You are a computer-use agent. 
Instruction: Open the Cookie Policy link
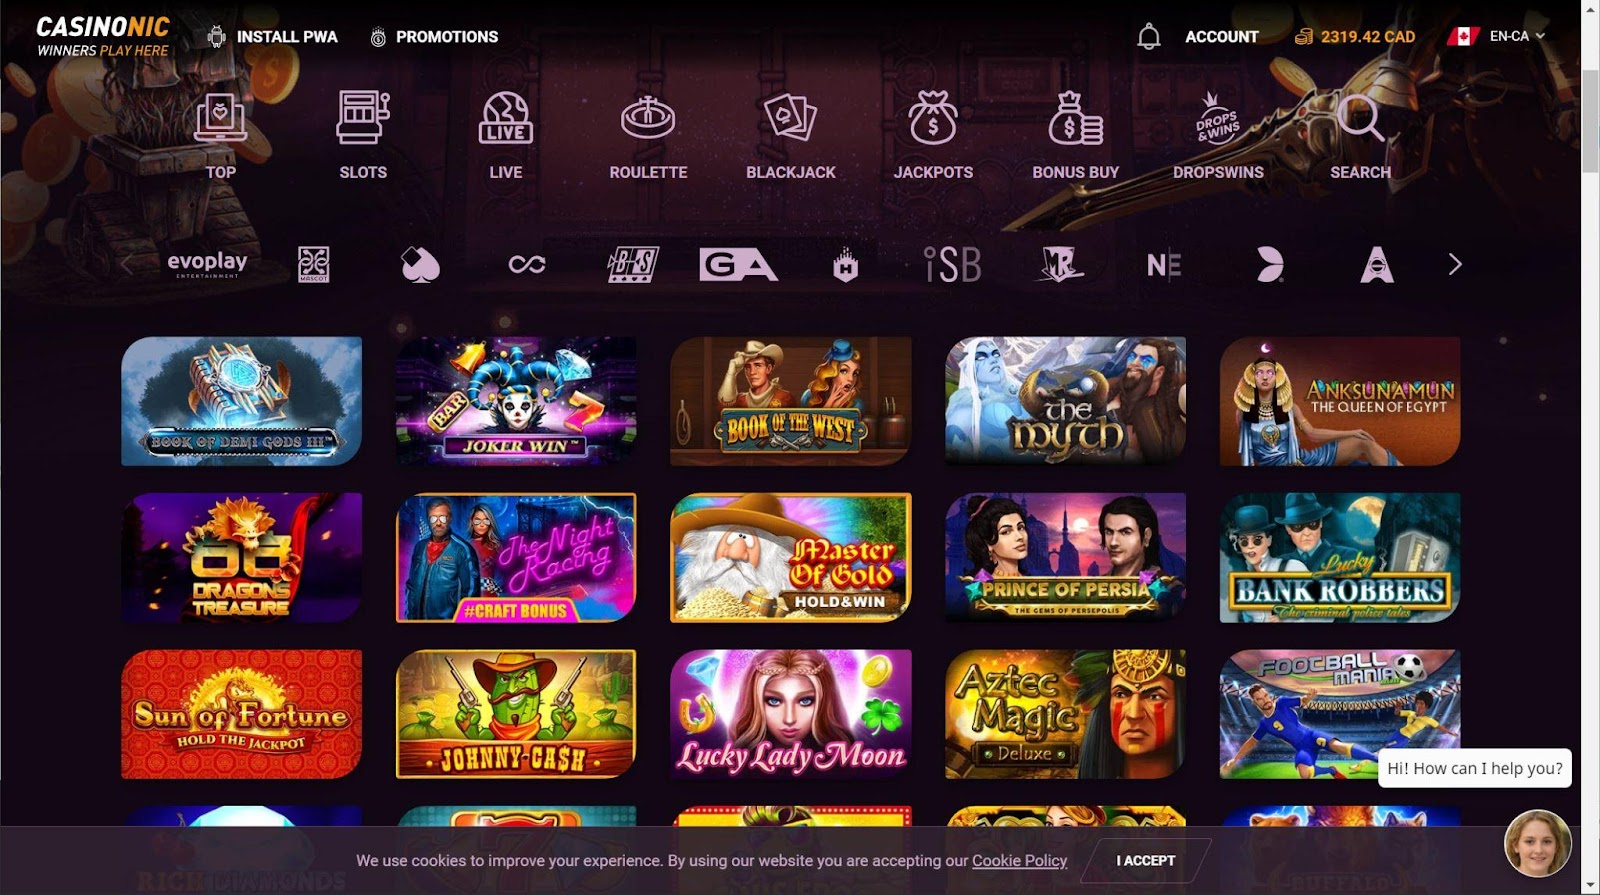tap(1019, 860)
